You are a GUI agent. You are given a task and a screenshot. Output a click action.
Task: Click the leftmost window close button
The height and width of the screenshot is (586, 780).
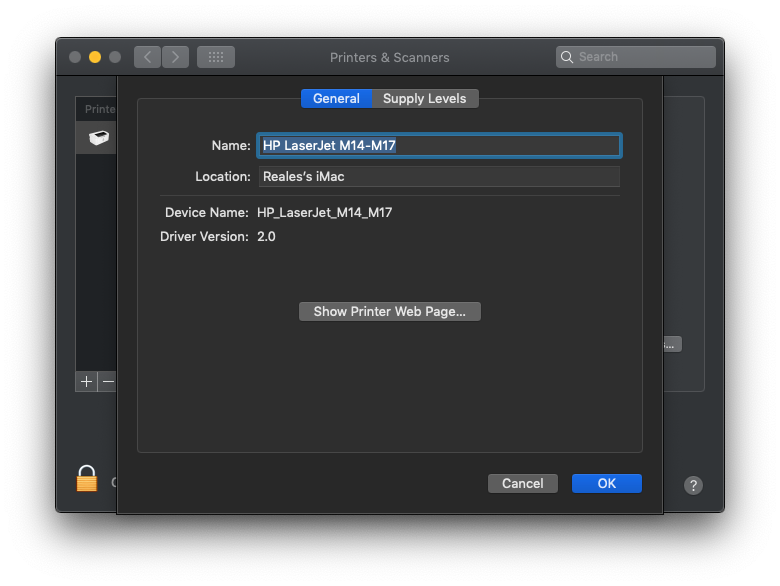click(75, 57)
